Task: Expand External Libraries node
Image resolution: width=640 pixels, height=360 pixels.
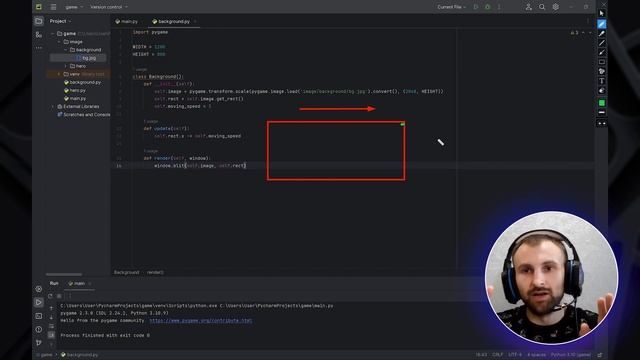Action: (53, 107)
